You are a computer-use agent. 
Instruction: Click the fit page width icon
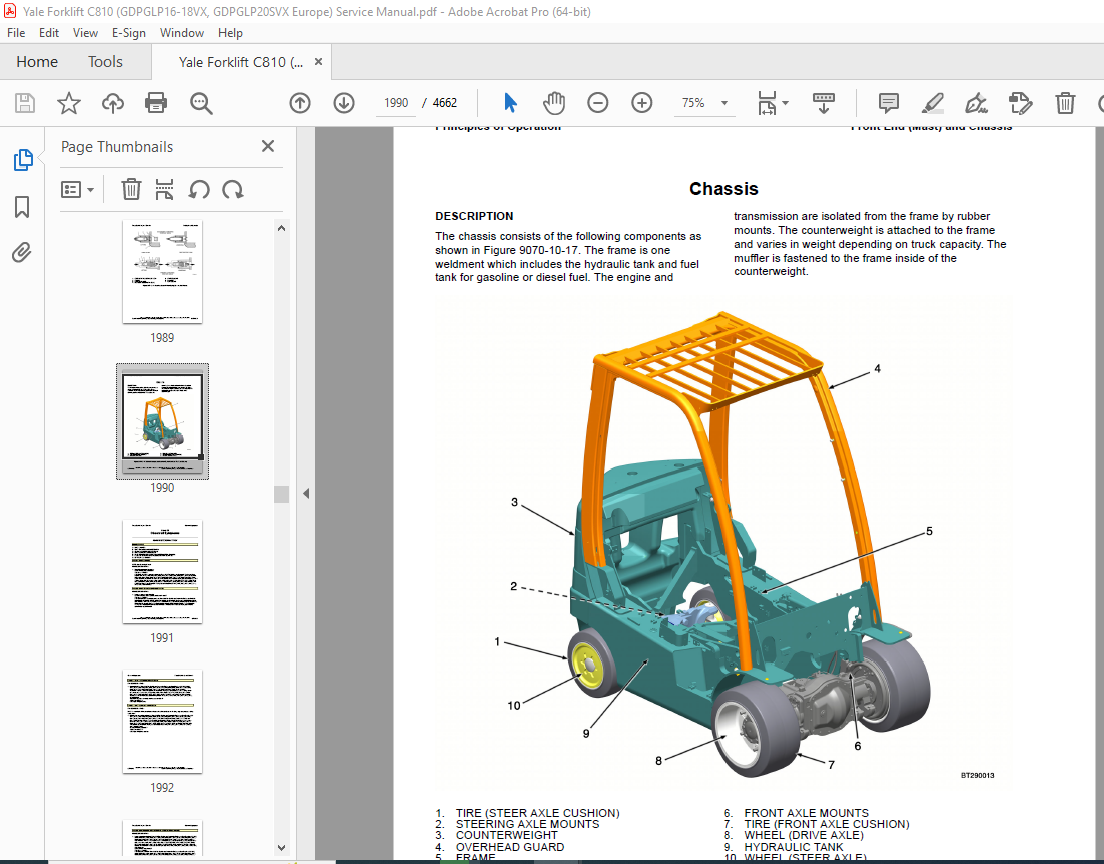tap(767, 103)
